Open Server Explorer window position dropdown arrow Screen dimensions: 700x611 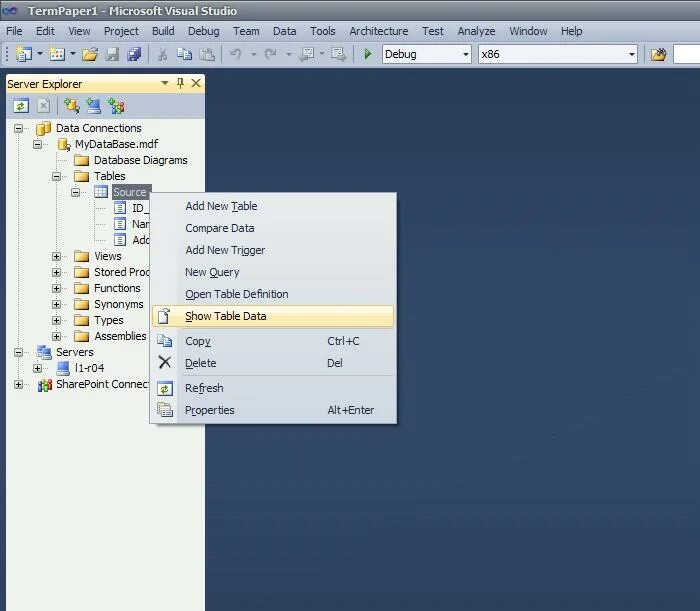click(x=165, y=83)
